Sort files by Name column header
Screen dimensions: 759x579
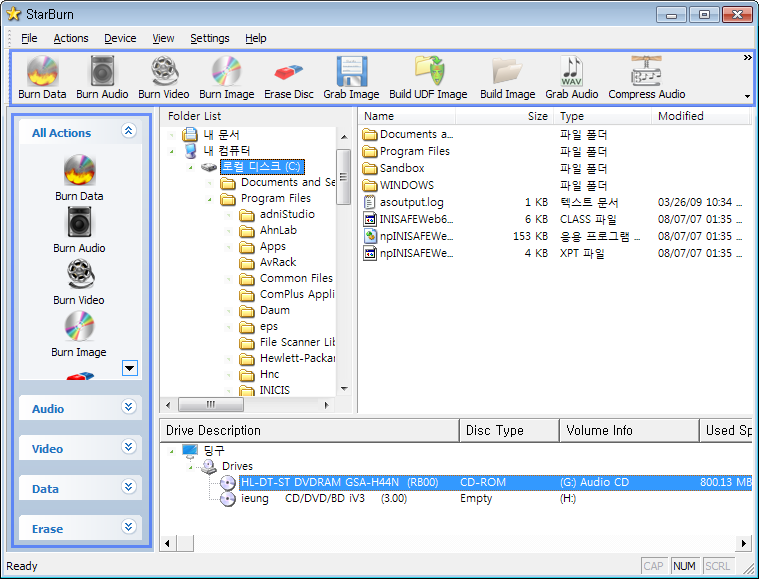407,116
